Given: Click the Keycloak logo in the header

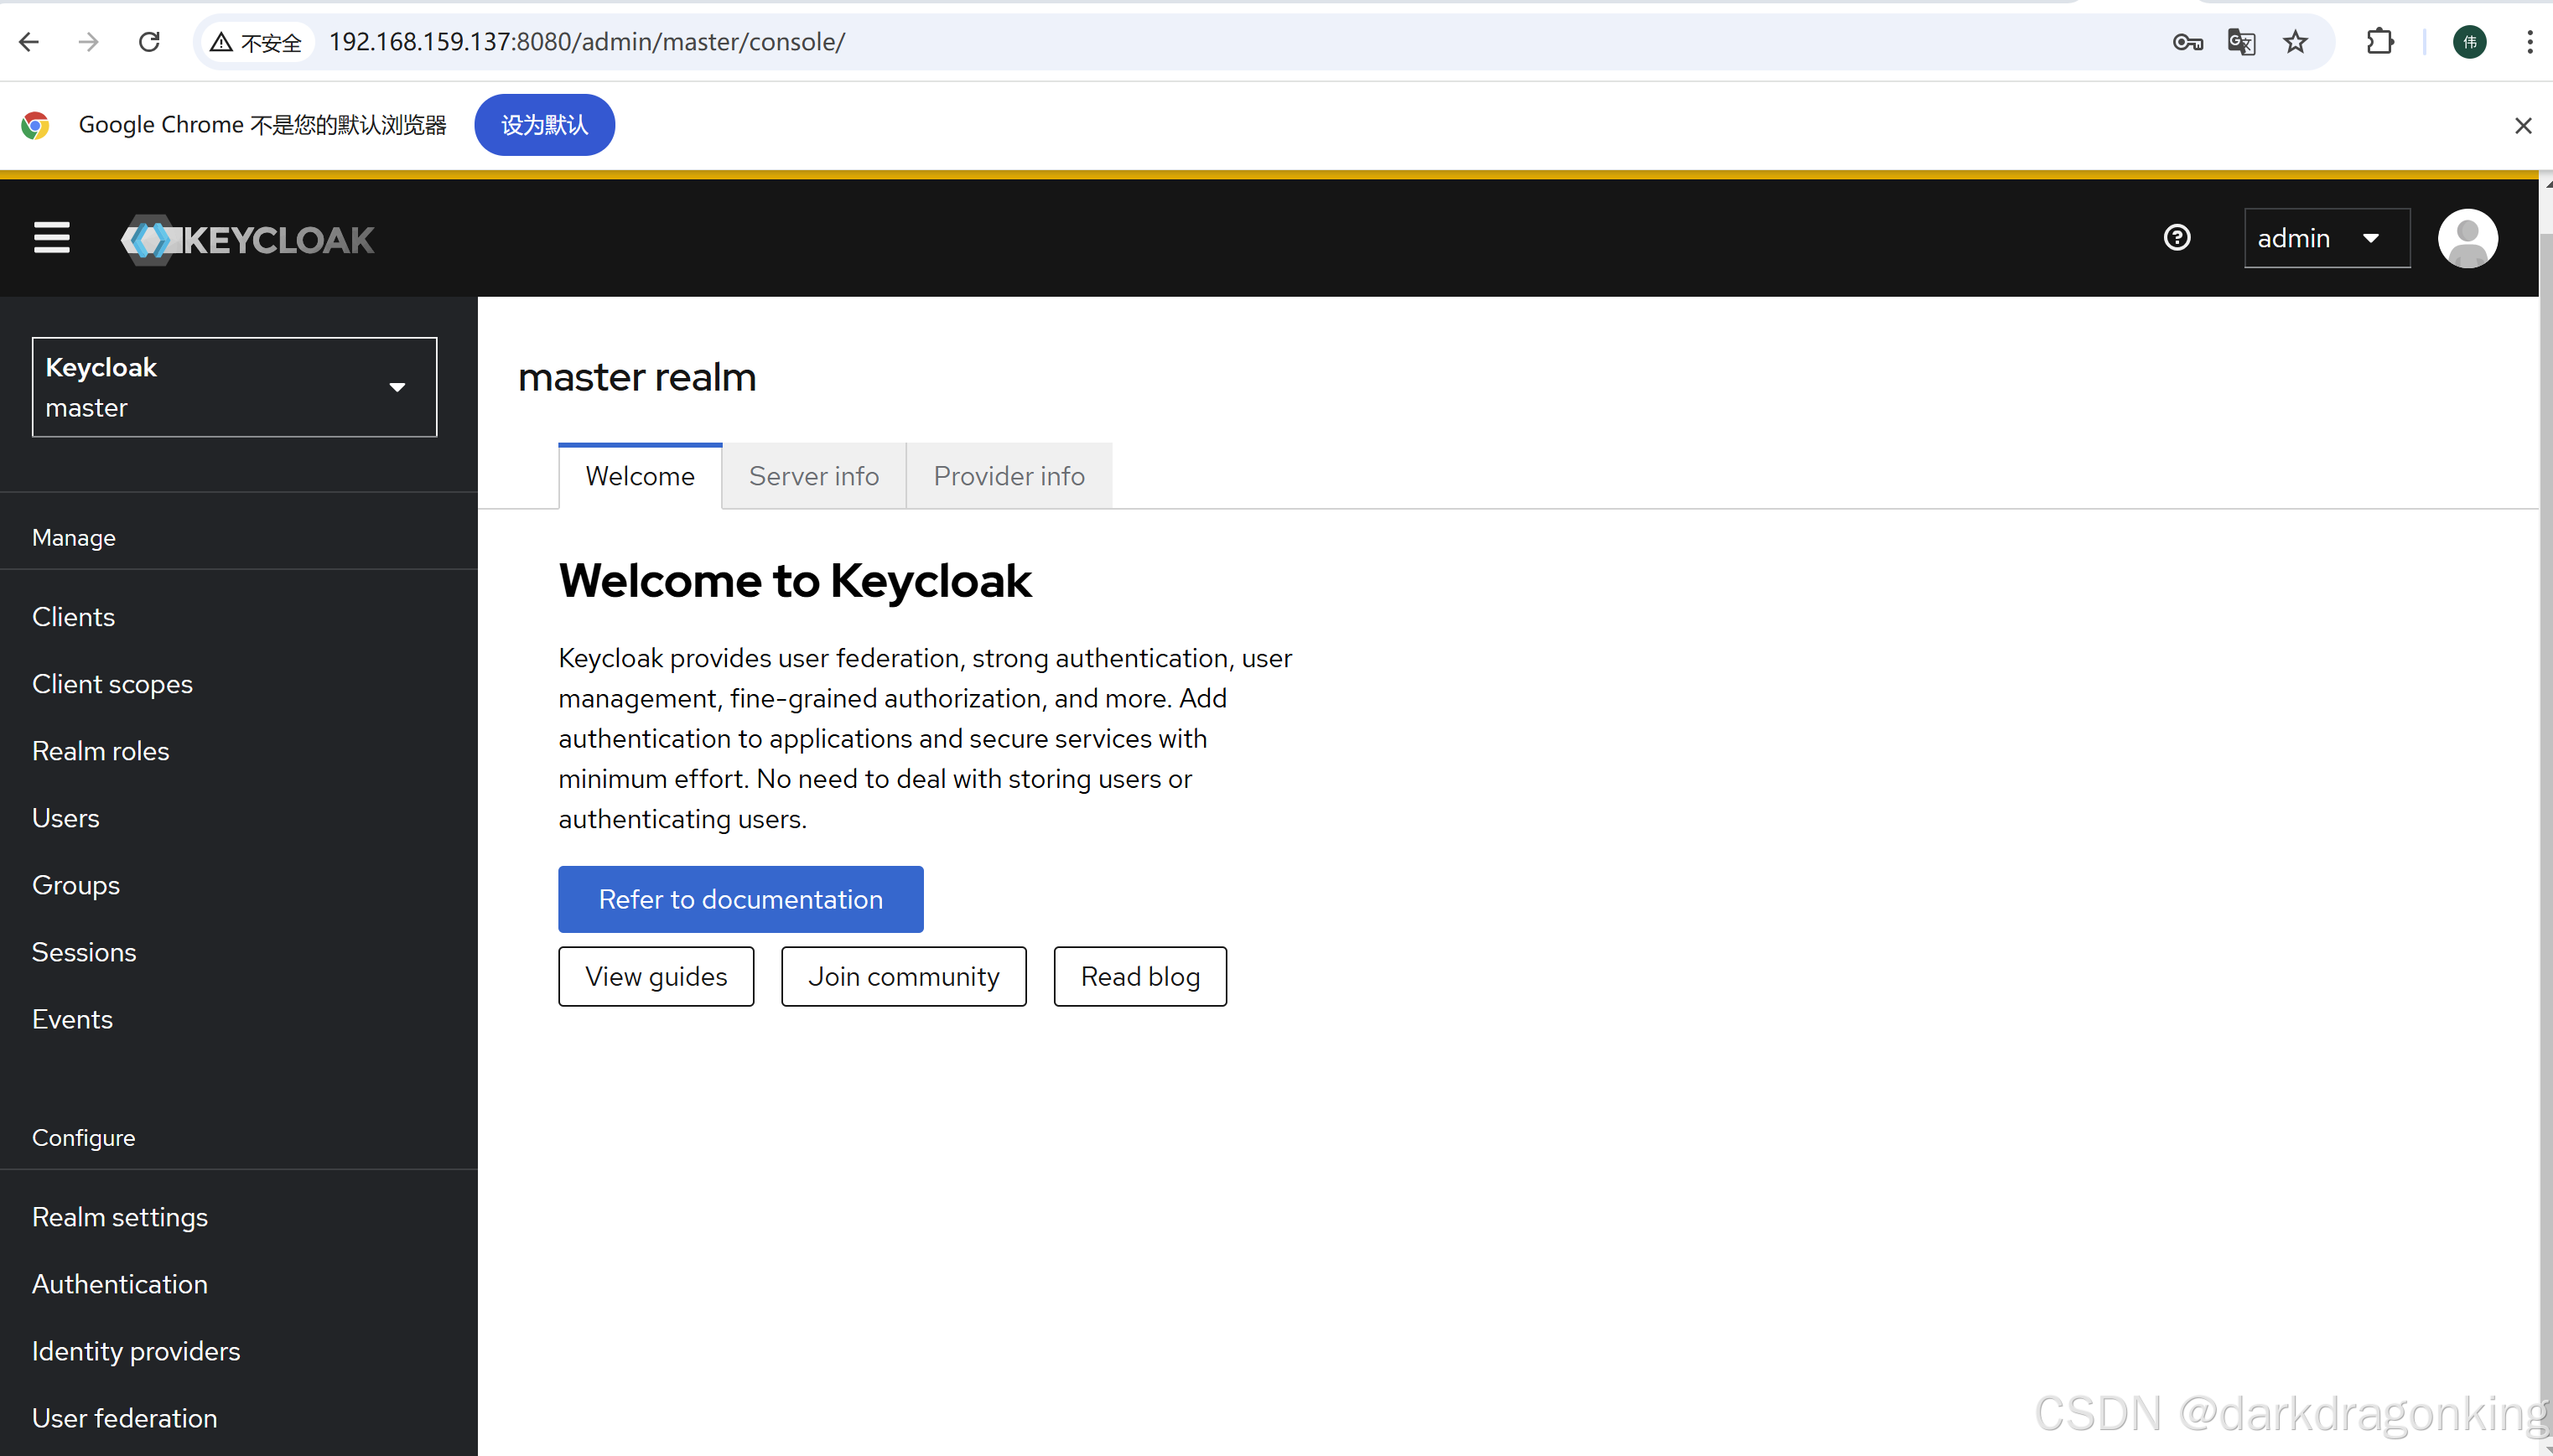Looking at the screenshot, I should [246, 238].
